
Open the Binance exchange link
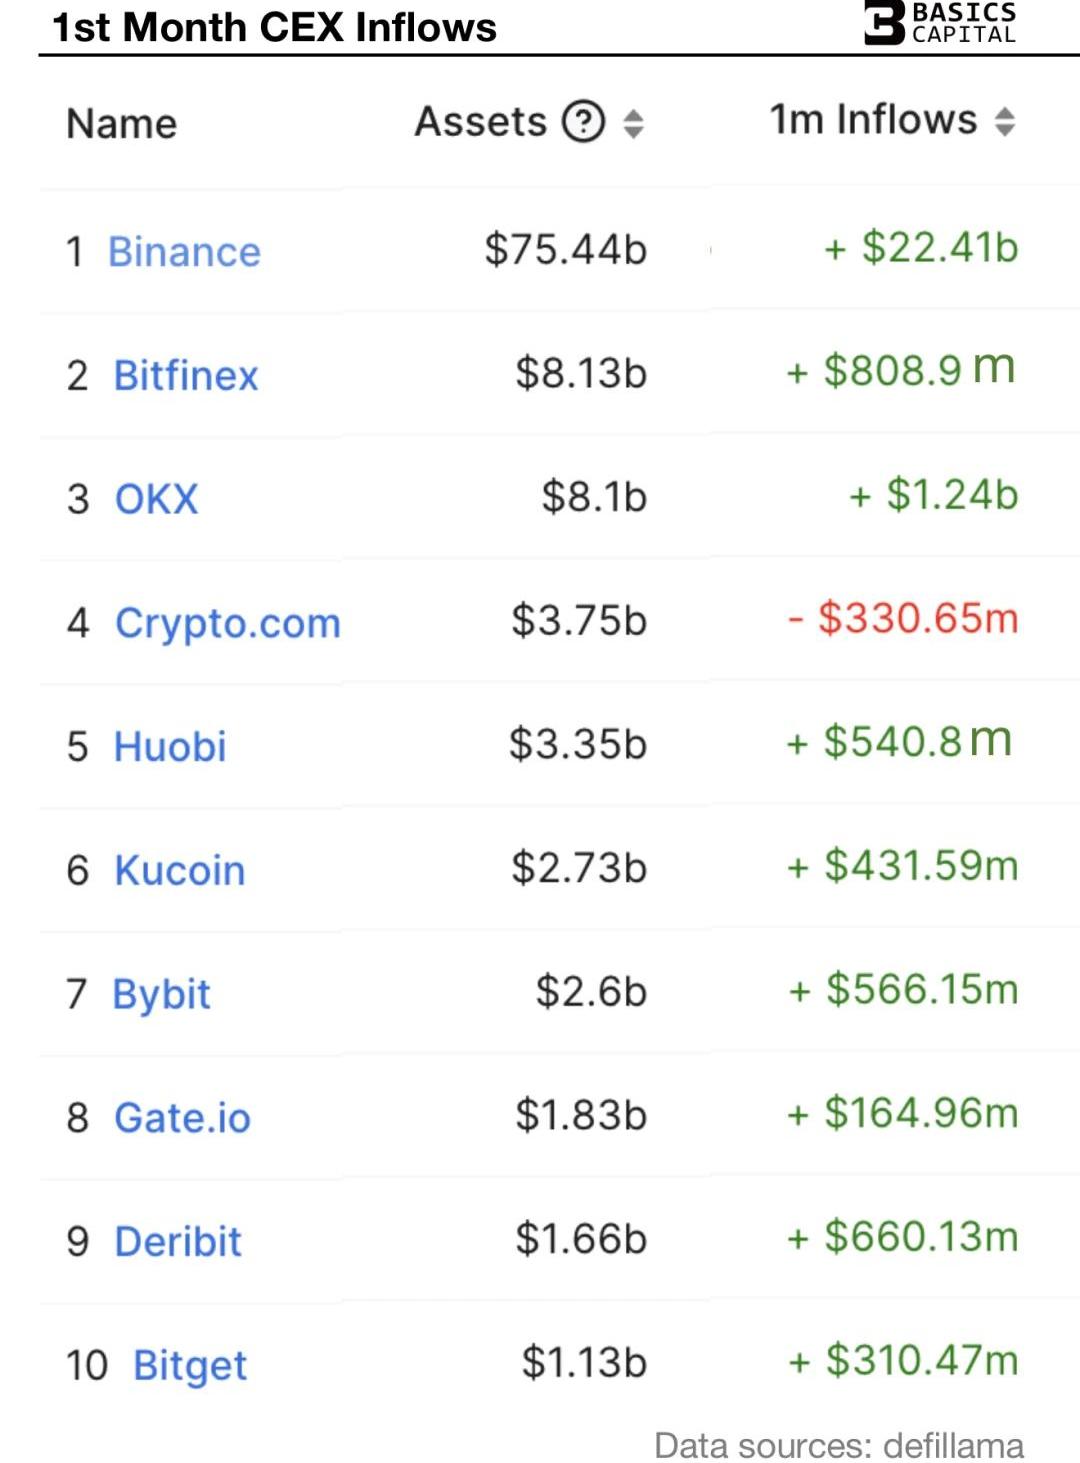point(184,251)
